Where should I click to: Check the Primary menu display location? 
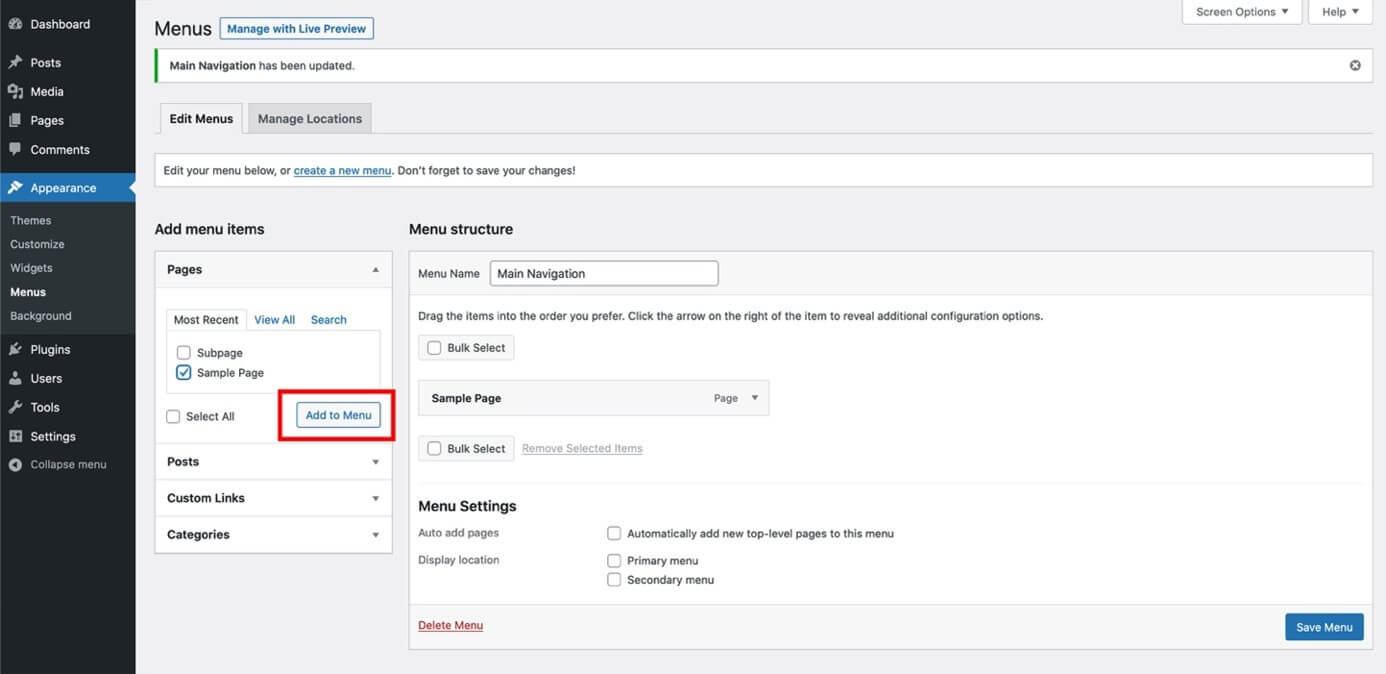click(614, 561)
